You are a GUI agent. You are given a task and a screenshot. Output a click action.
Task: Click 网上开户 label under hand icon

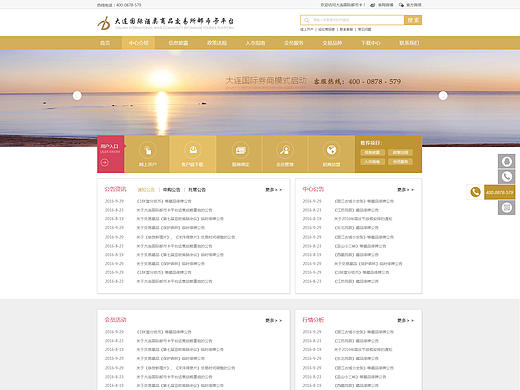click(147, 164)
